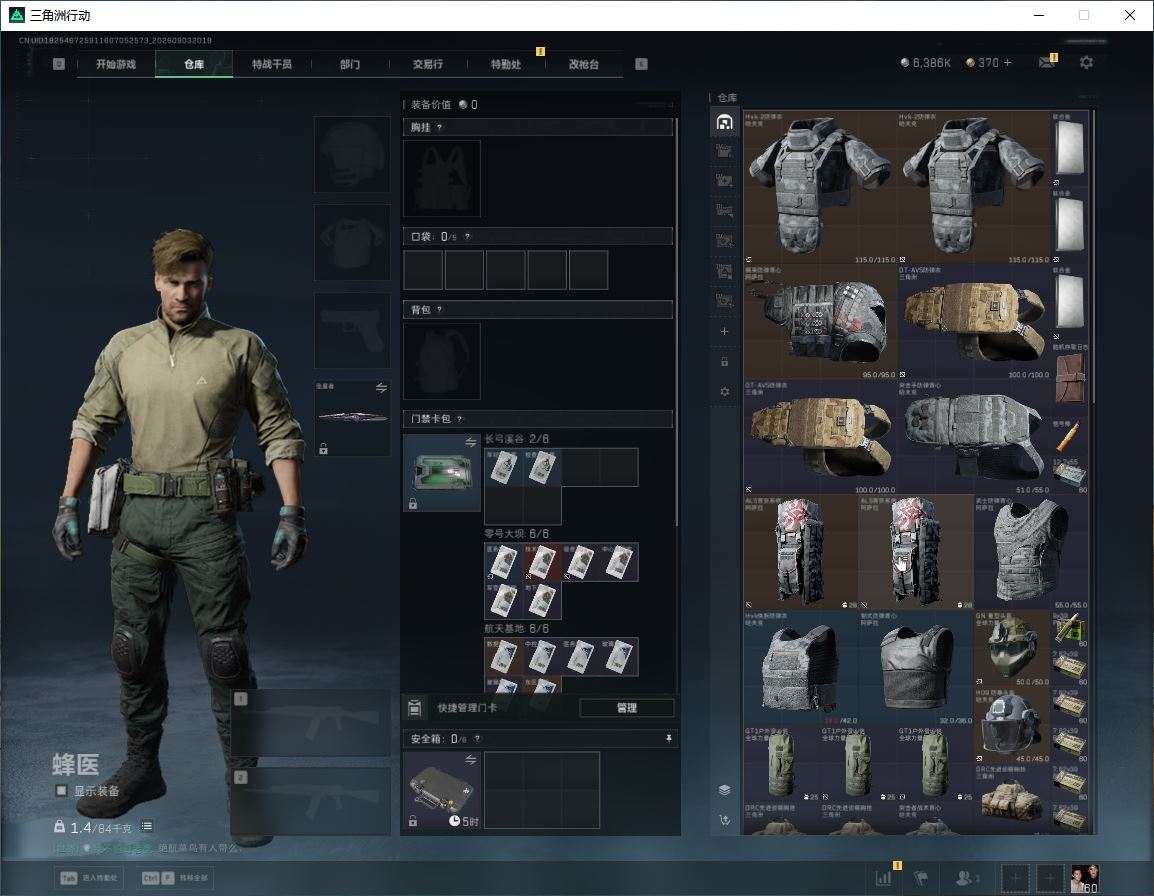Switch to the 开始游戏 tab
1154x896 pixels.
116,64
